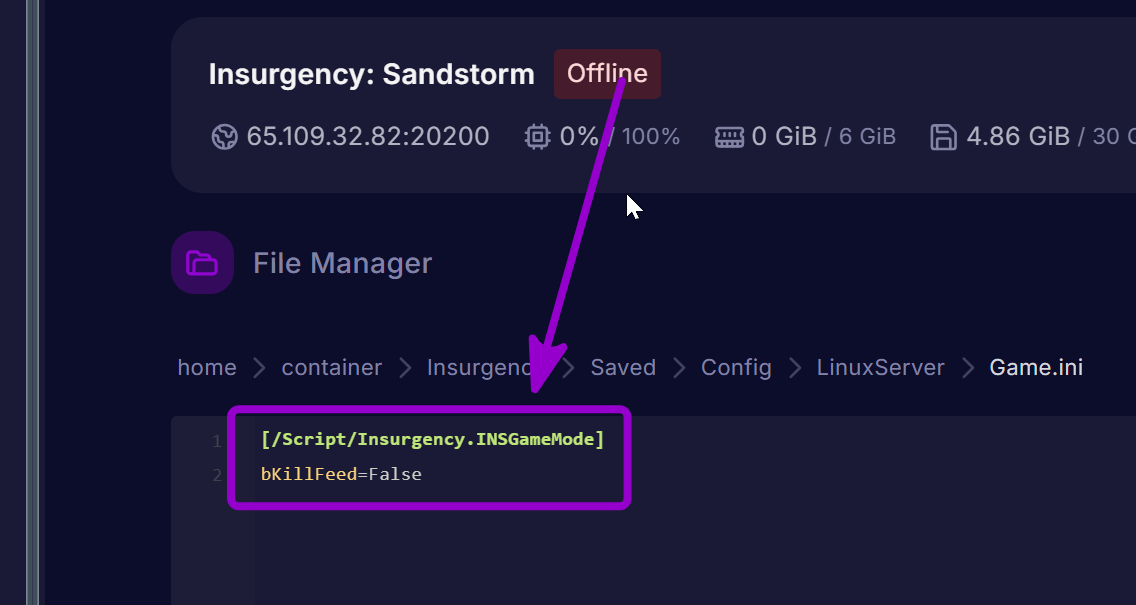The height and width of the screenshot is (605, 1136).
Task: Click the chevron before Game.ini breadcrumb
Action: point(967,368)
